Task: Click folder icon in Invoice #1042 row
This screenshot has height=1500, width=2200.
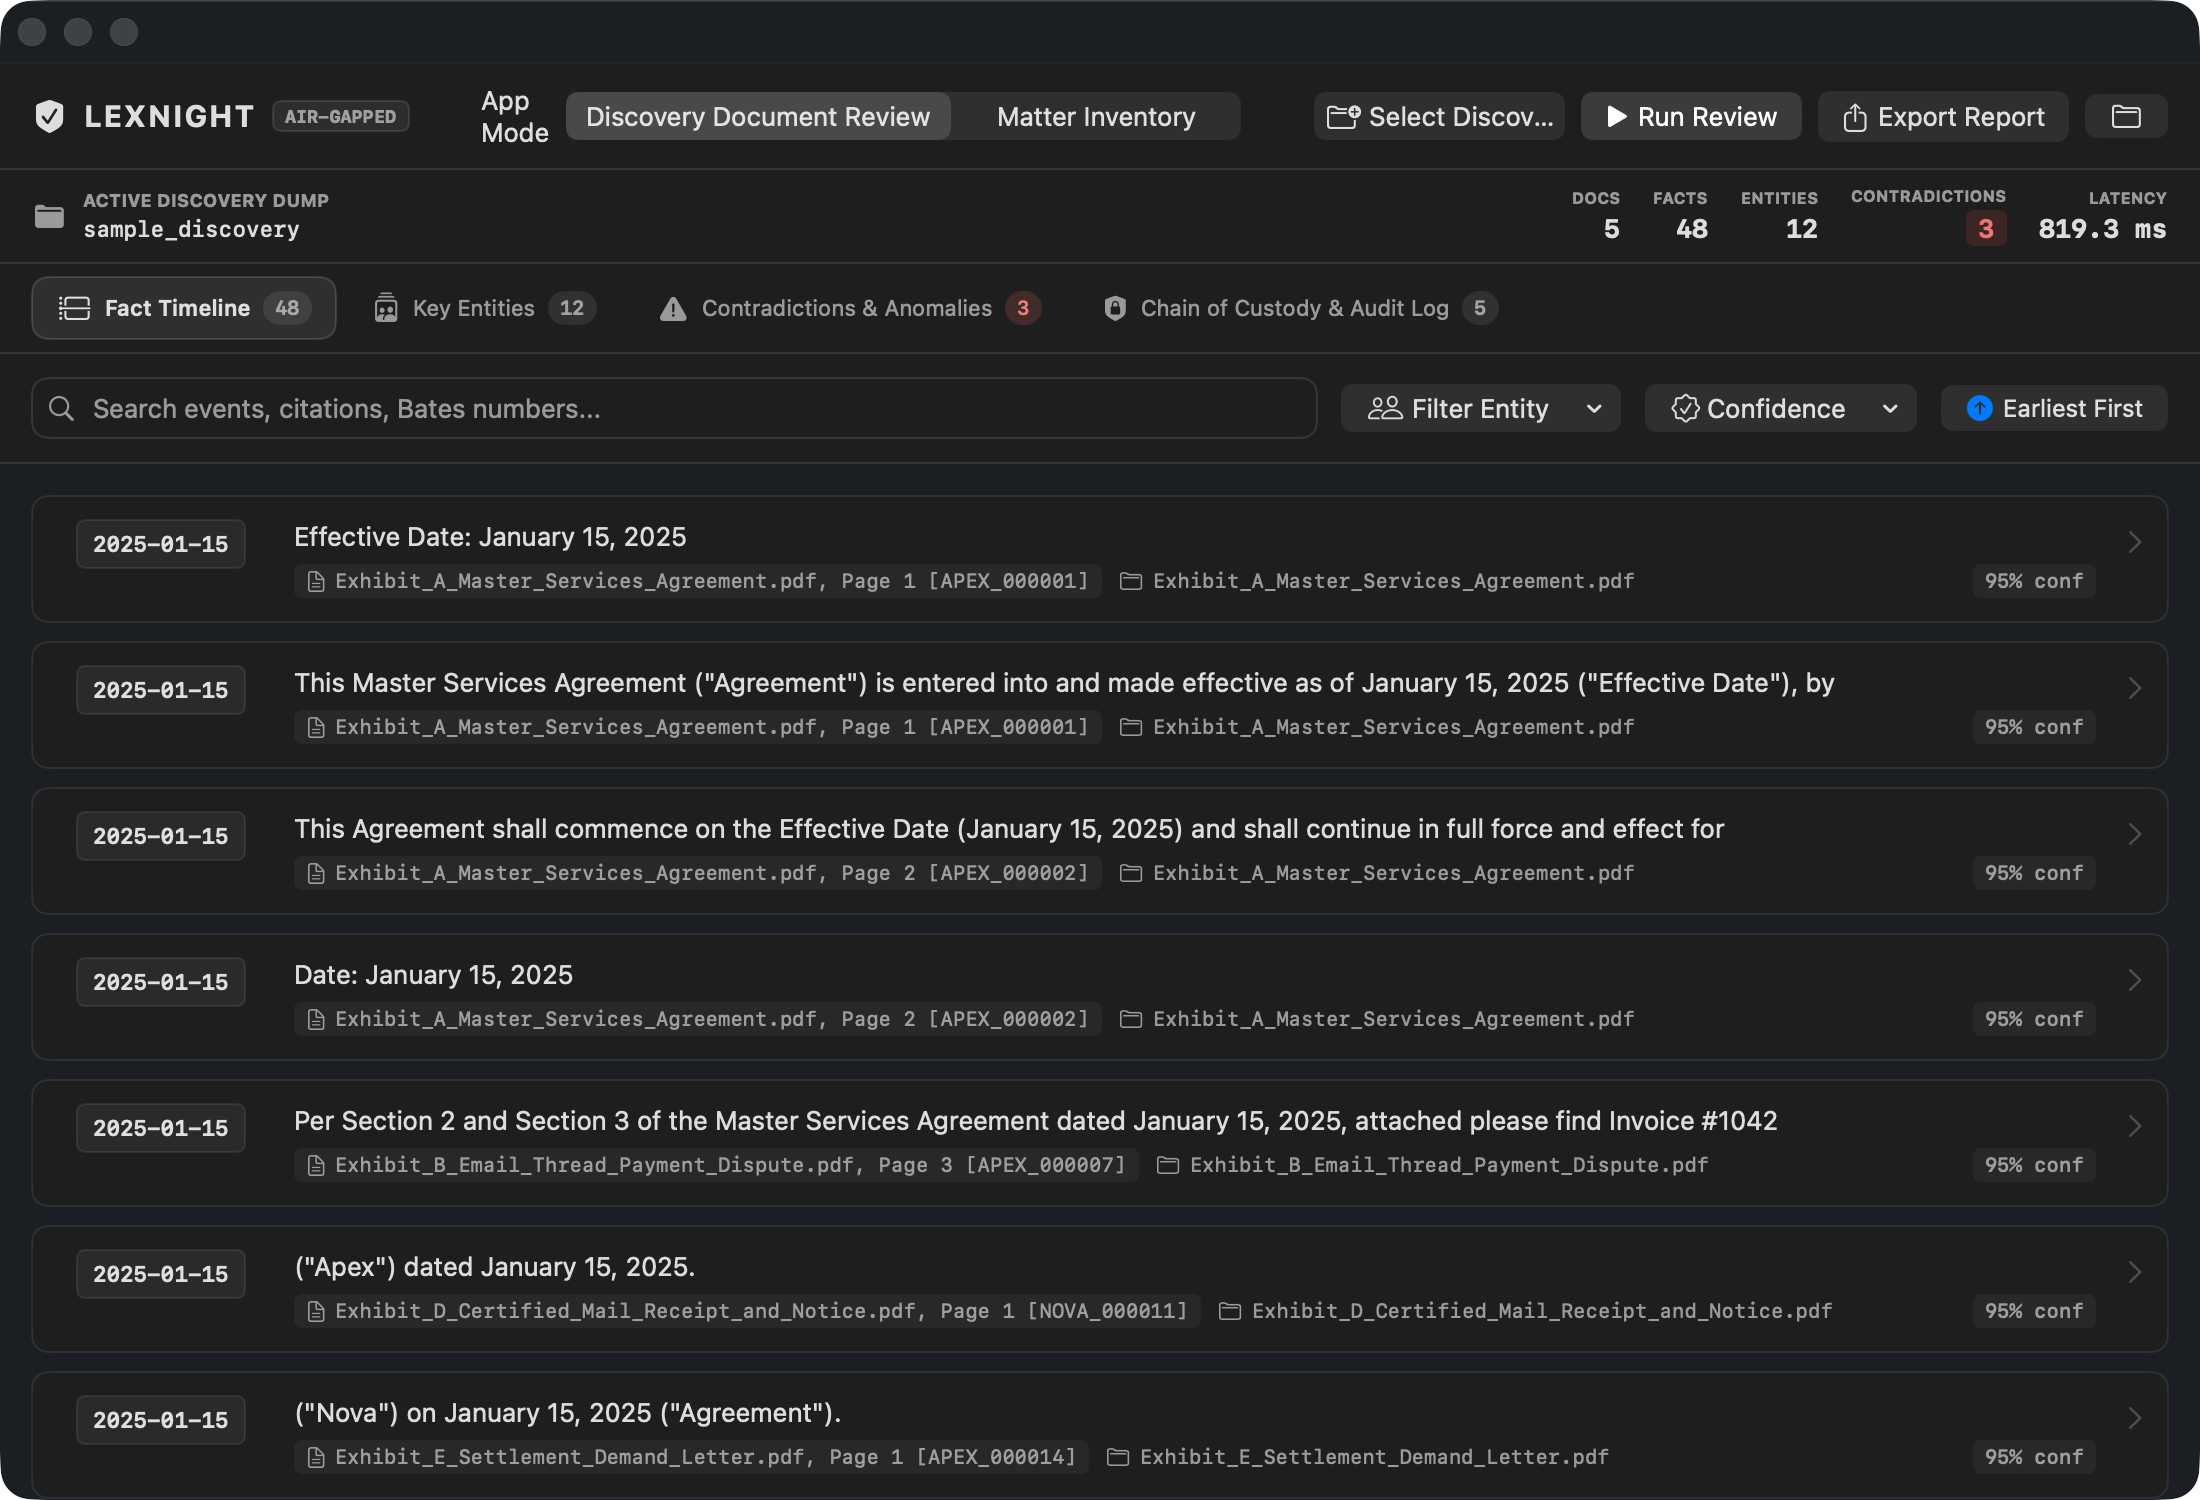Action: [x=1168, y=1165]
